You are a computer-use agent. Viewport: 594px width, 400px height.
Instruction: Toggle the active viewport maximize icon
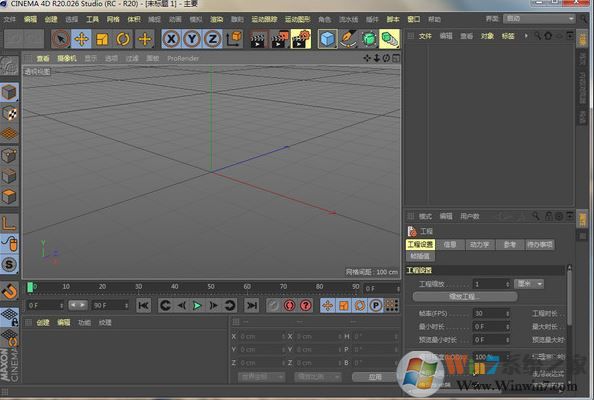(395, 58)
